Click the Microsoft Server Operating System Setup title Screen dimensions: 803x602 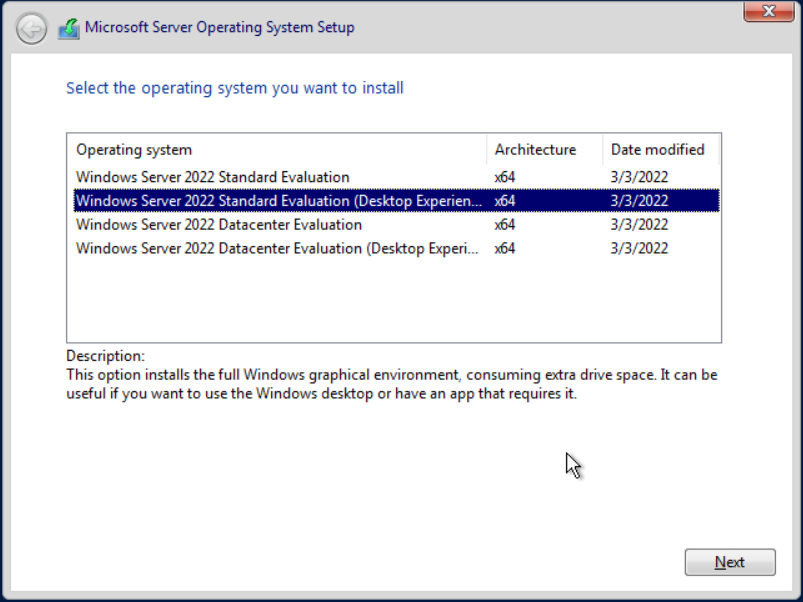pos(220,27)
